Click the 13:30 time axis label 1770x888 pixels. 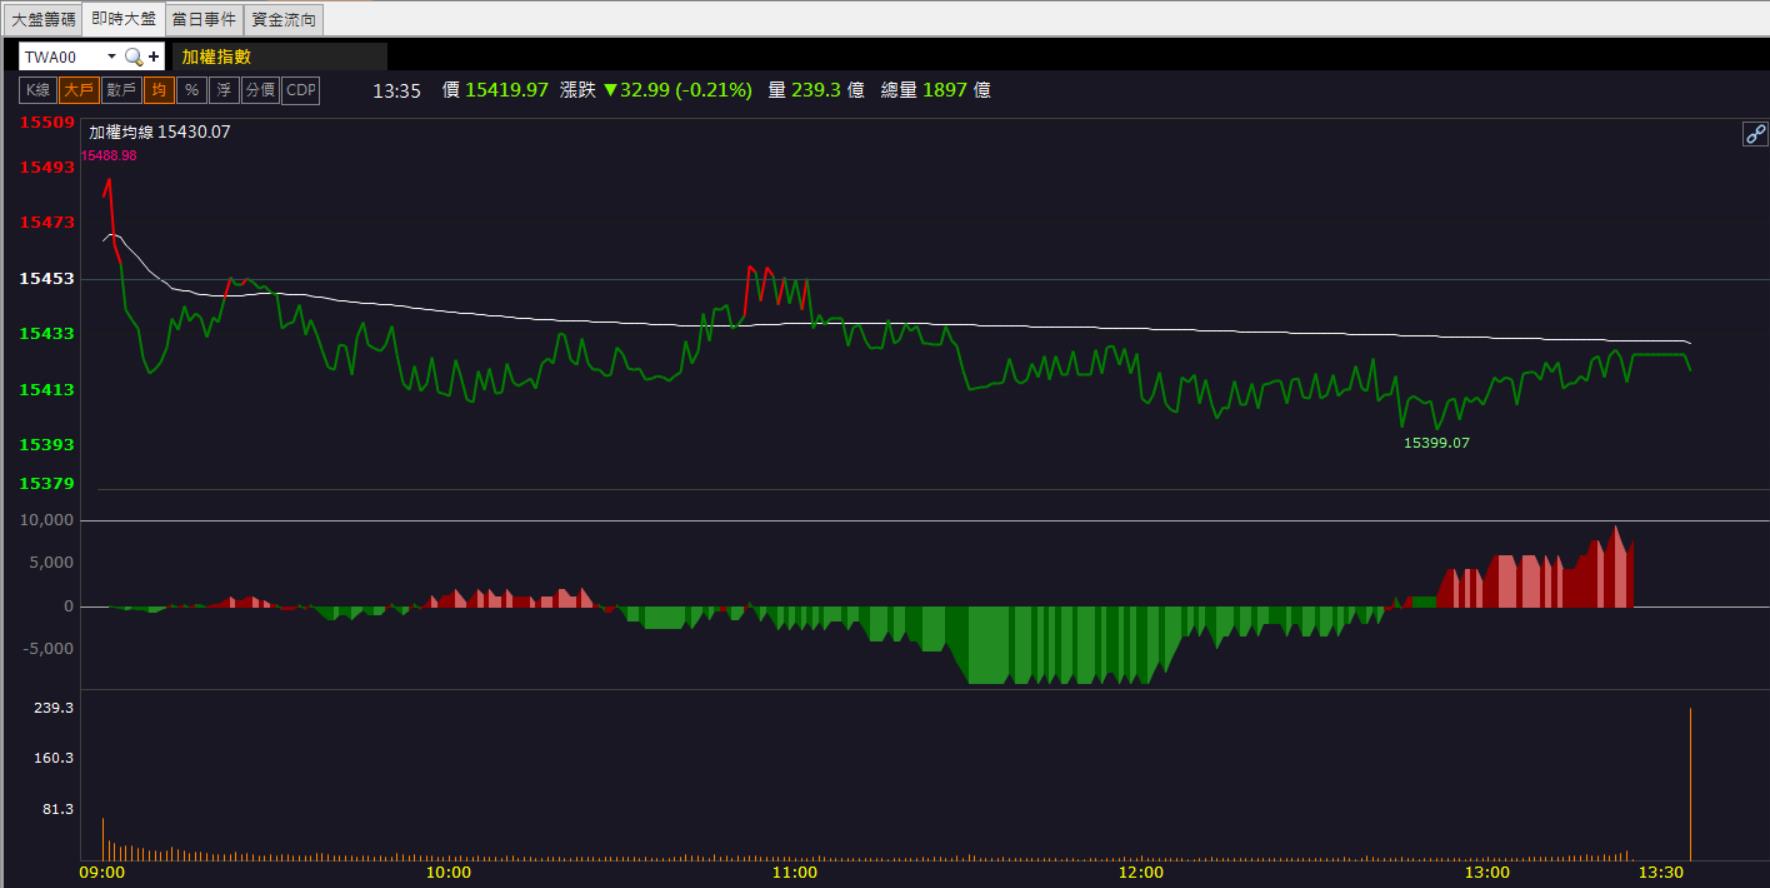pyautogui.click(x=1662, y=872)
